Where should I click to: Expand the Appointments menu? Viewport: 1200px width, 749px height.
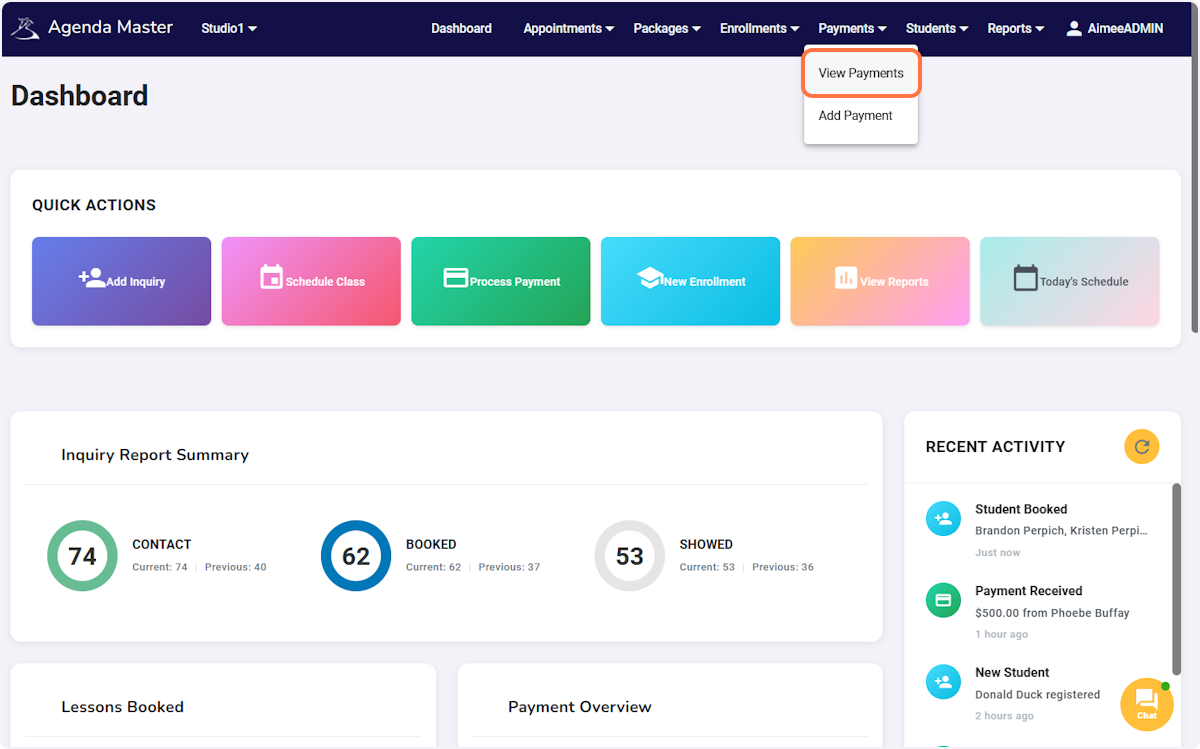[x=567, y=28]
